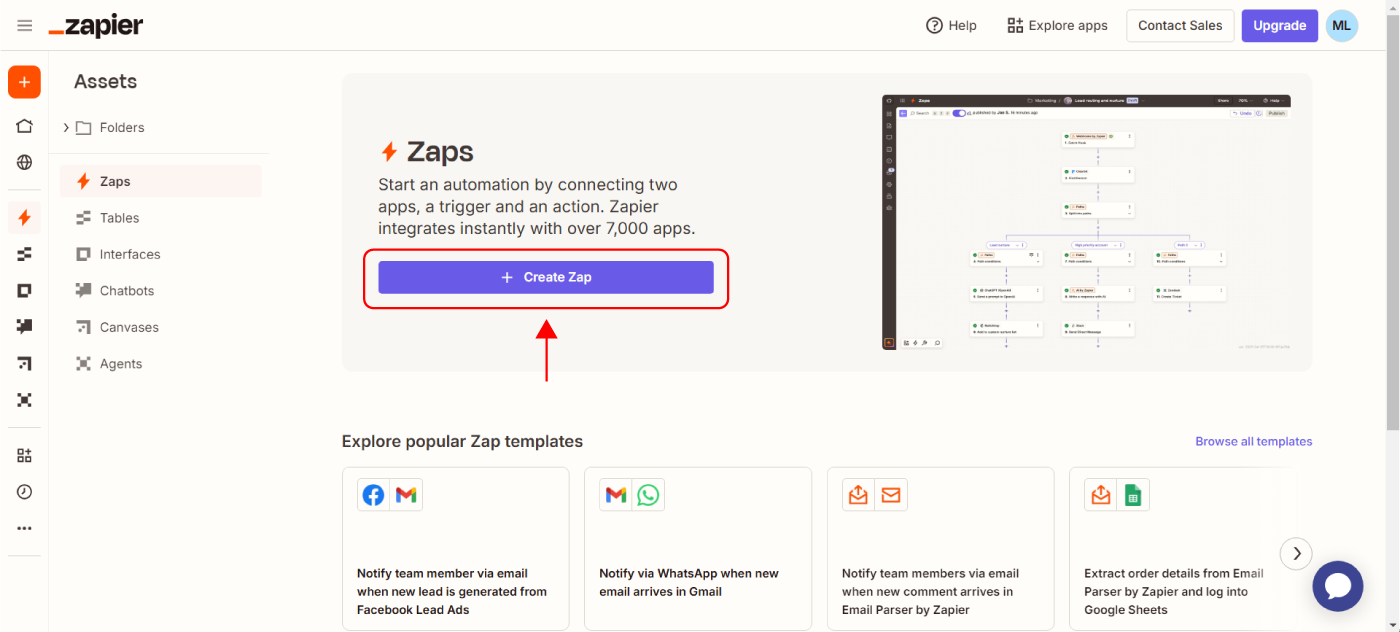Expand the Folders tree chevron
Screen dimensions: 1400x632
[x=66, y=127]
